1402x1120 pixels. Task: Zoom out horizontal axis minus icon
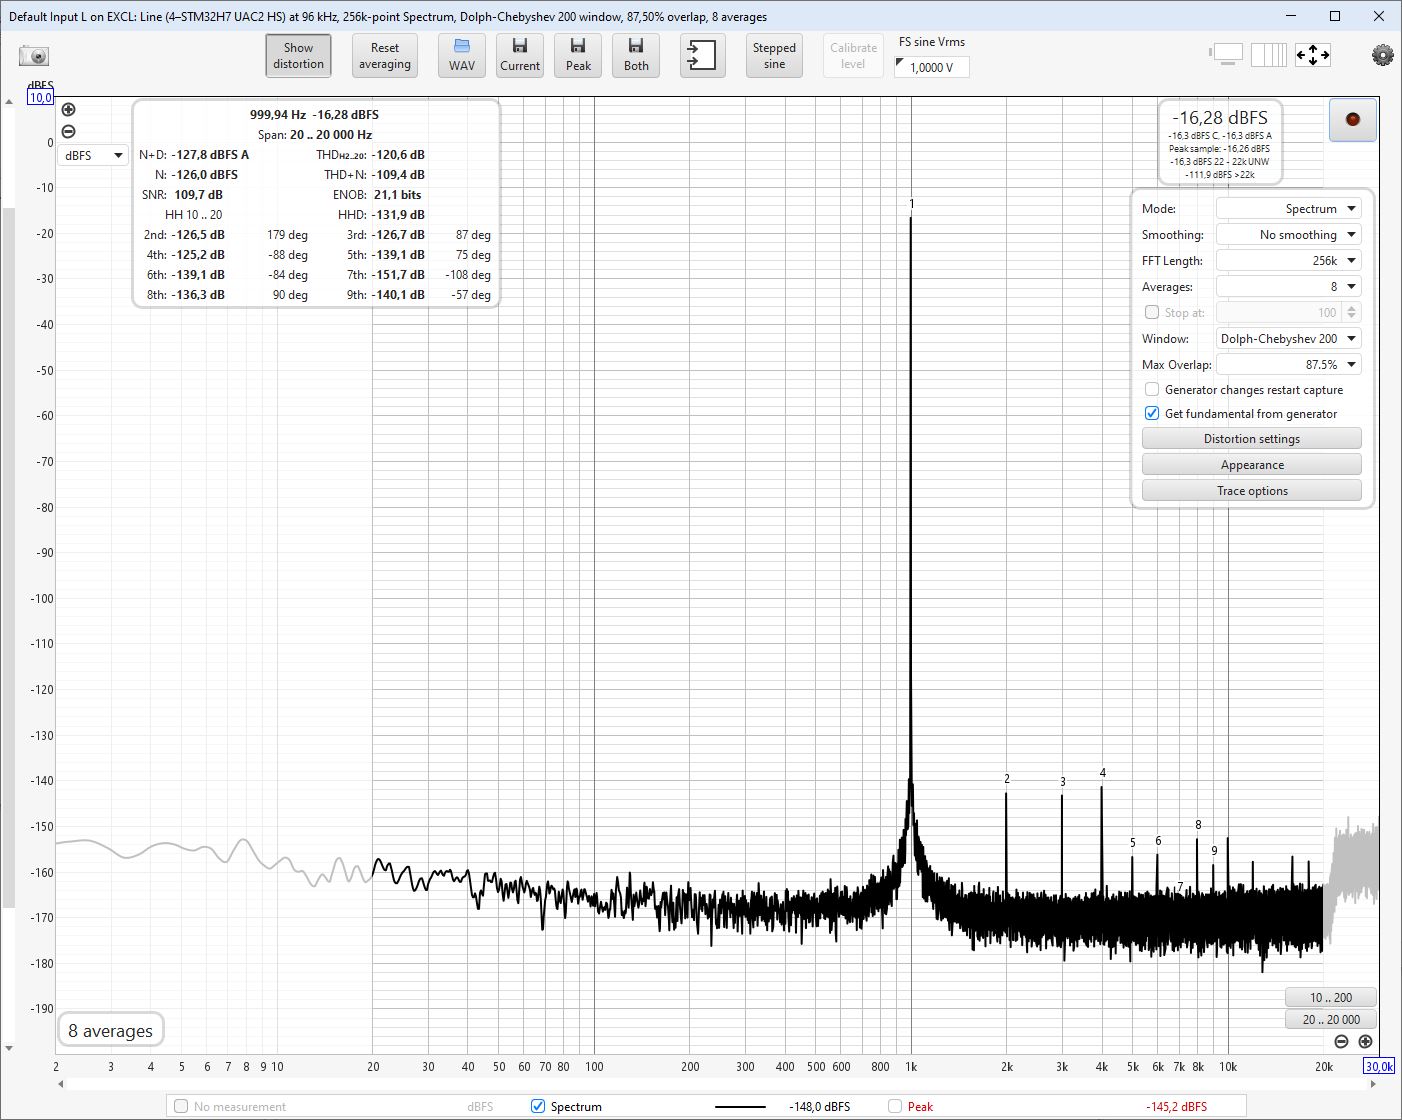point(1341,1042)
